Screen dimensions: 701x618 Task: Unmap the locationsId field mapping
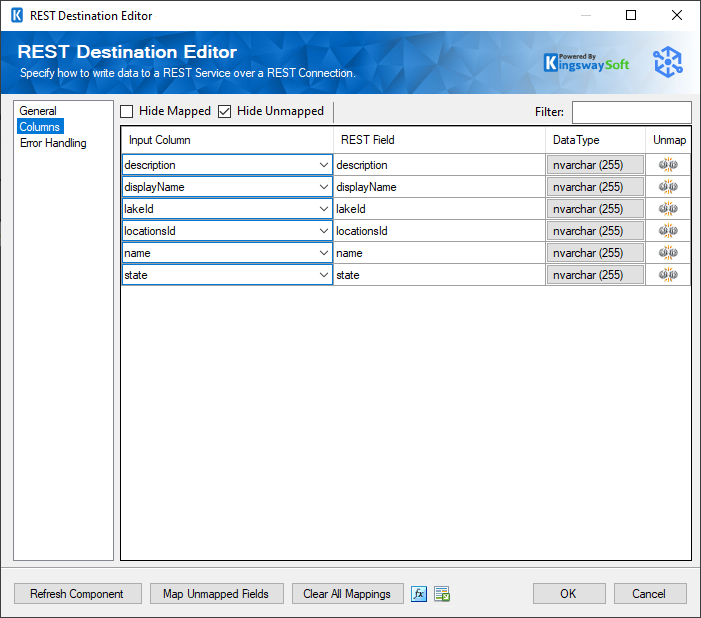pyautogui.click(x=668, y=231)
